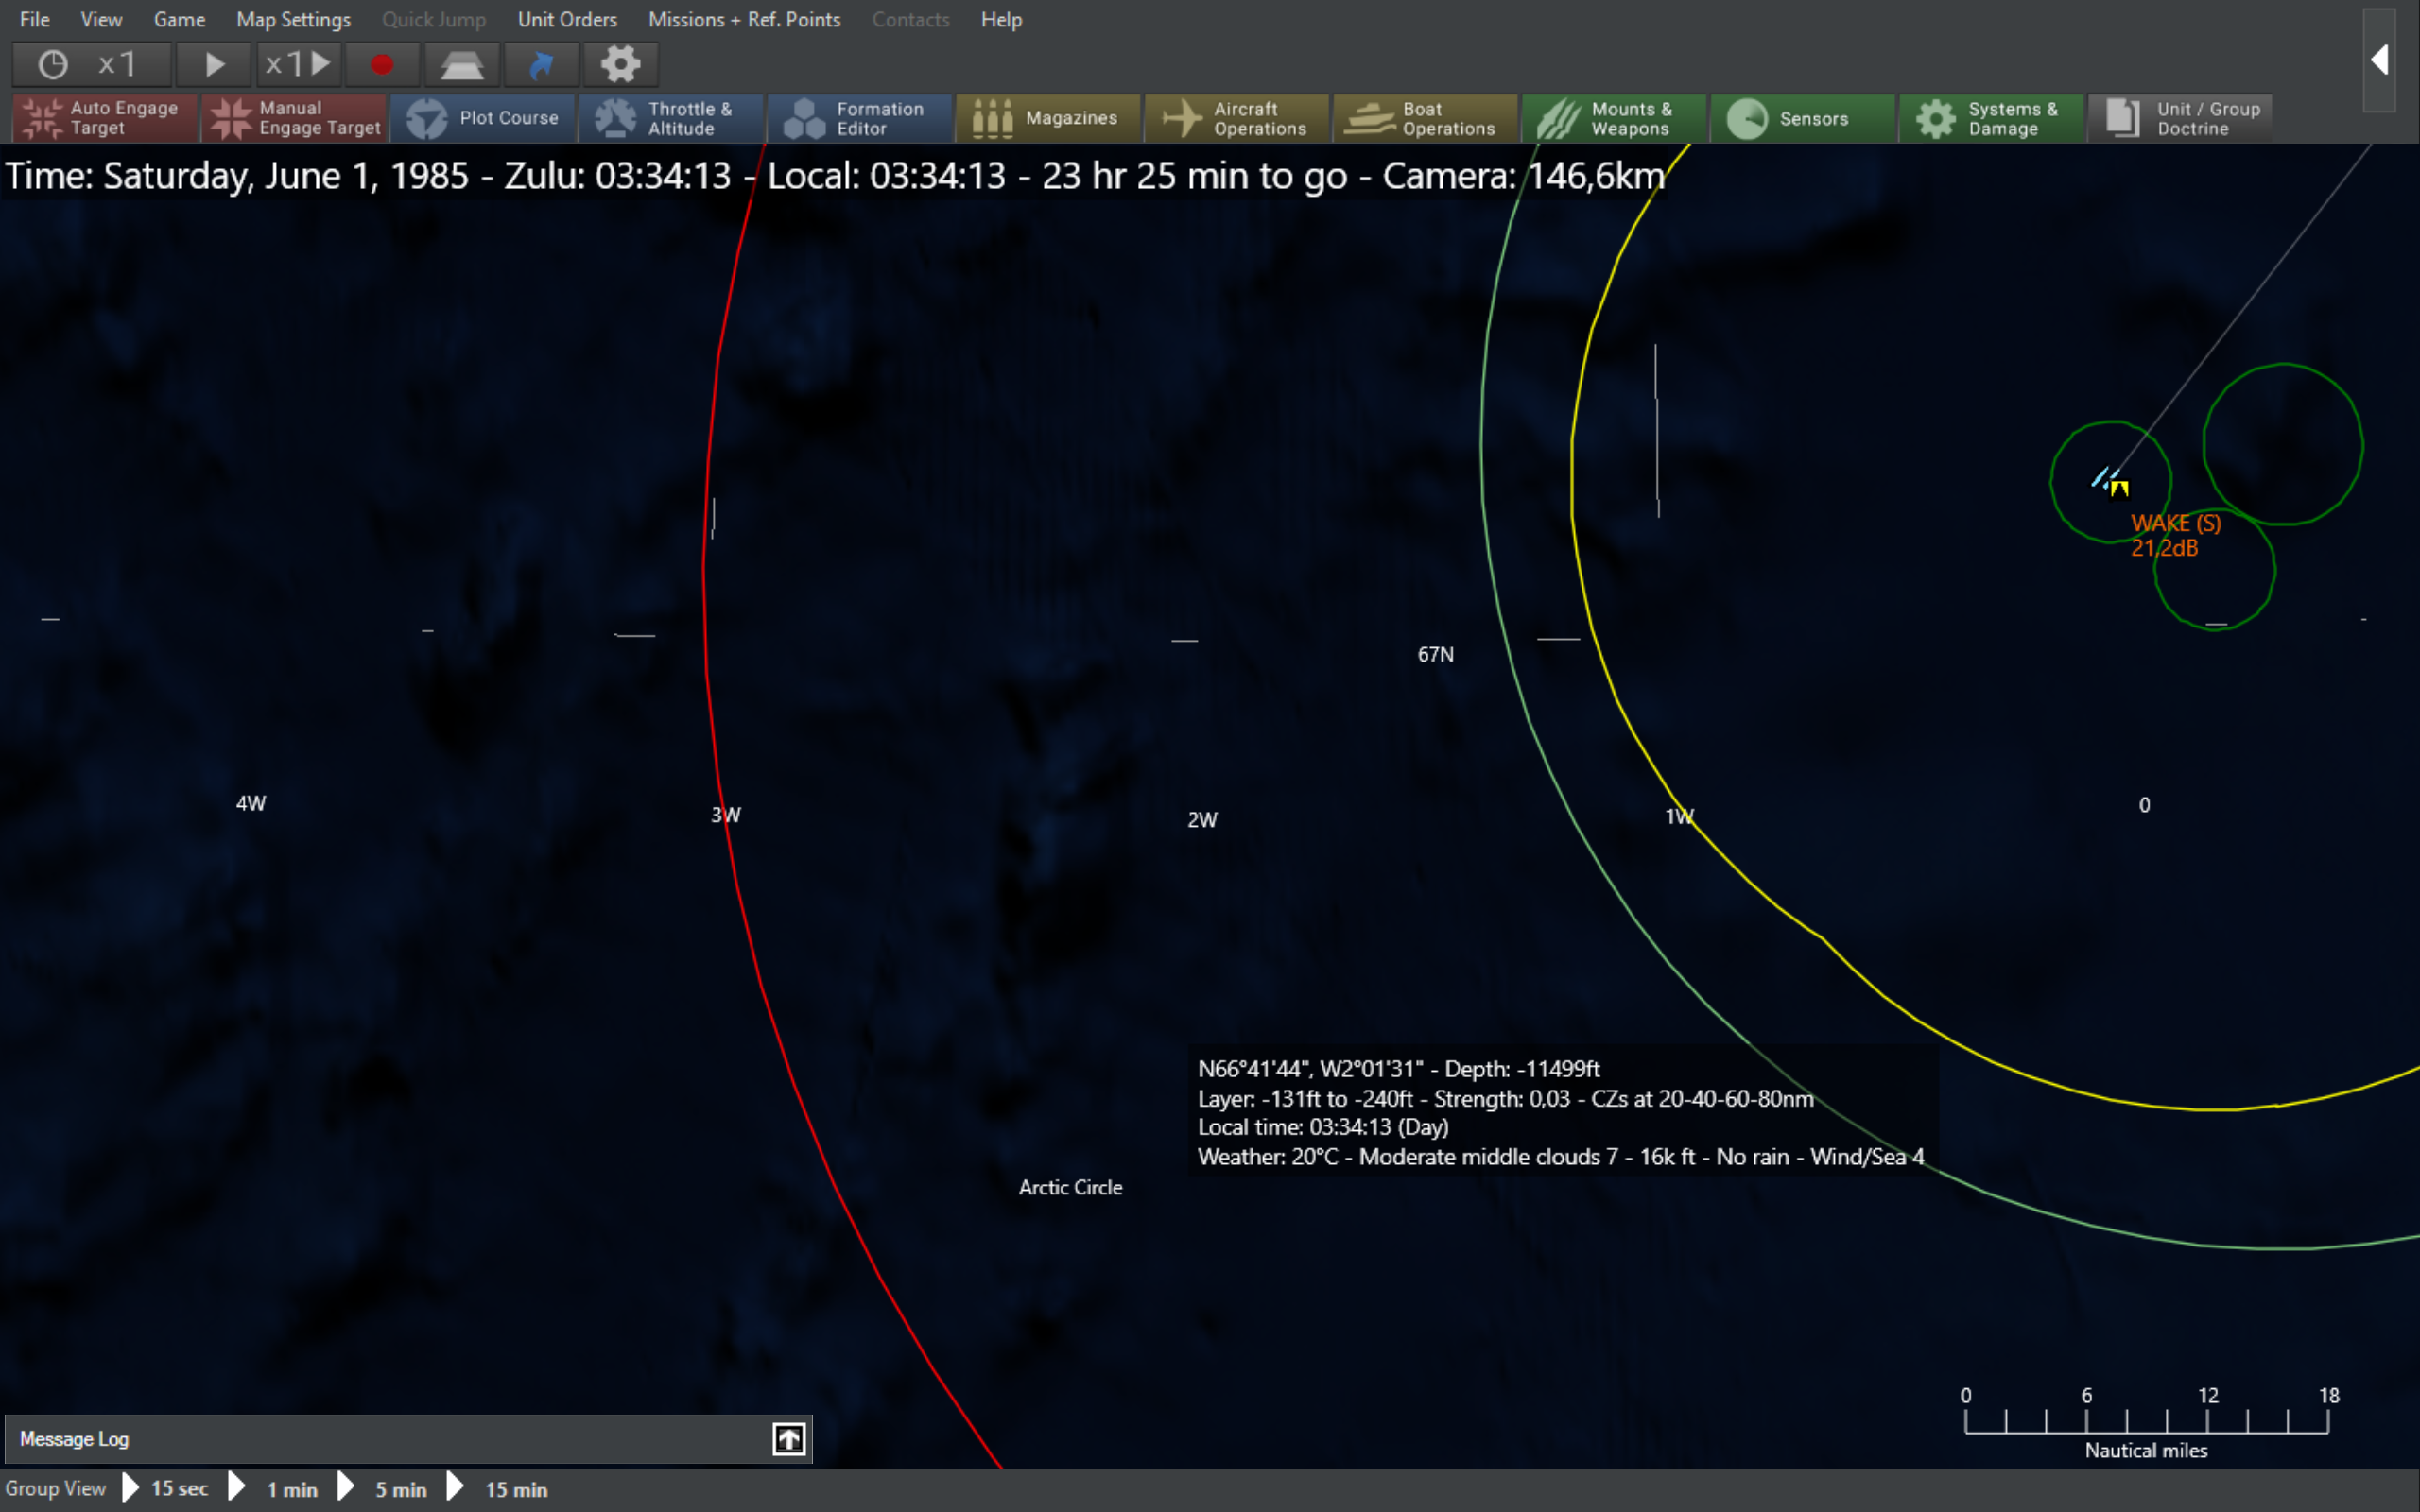This screenshot has width=2420, height=1512.
Task: Open Throttle & Altitude panel
Action: (671, 118)
